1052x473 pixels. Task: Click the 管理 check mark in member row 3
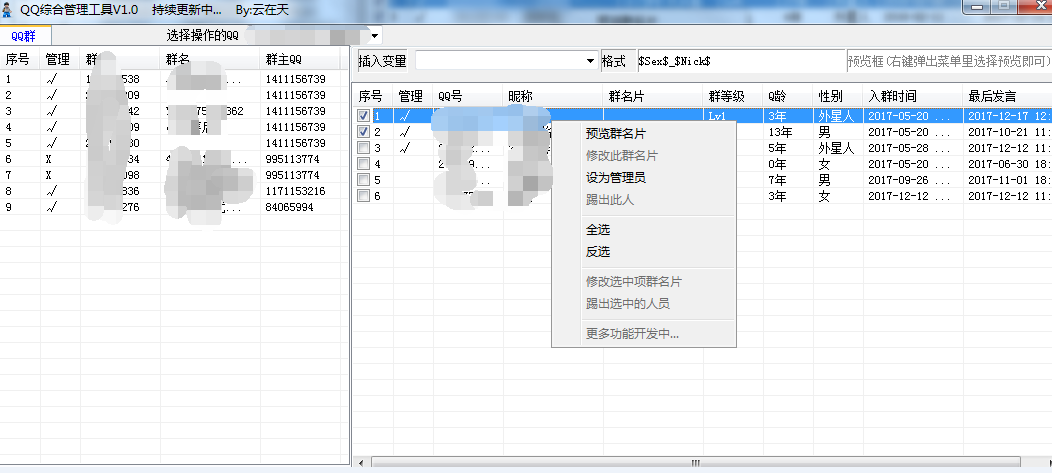pos(404,148)
